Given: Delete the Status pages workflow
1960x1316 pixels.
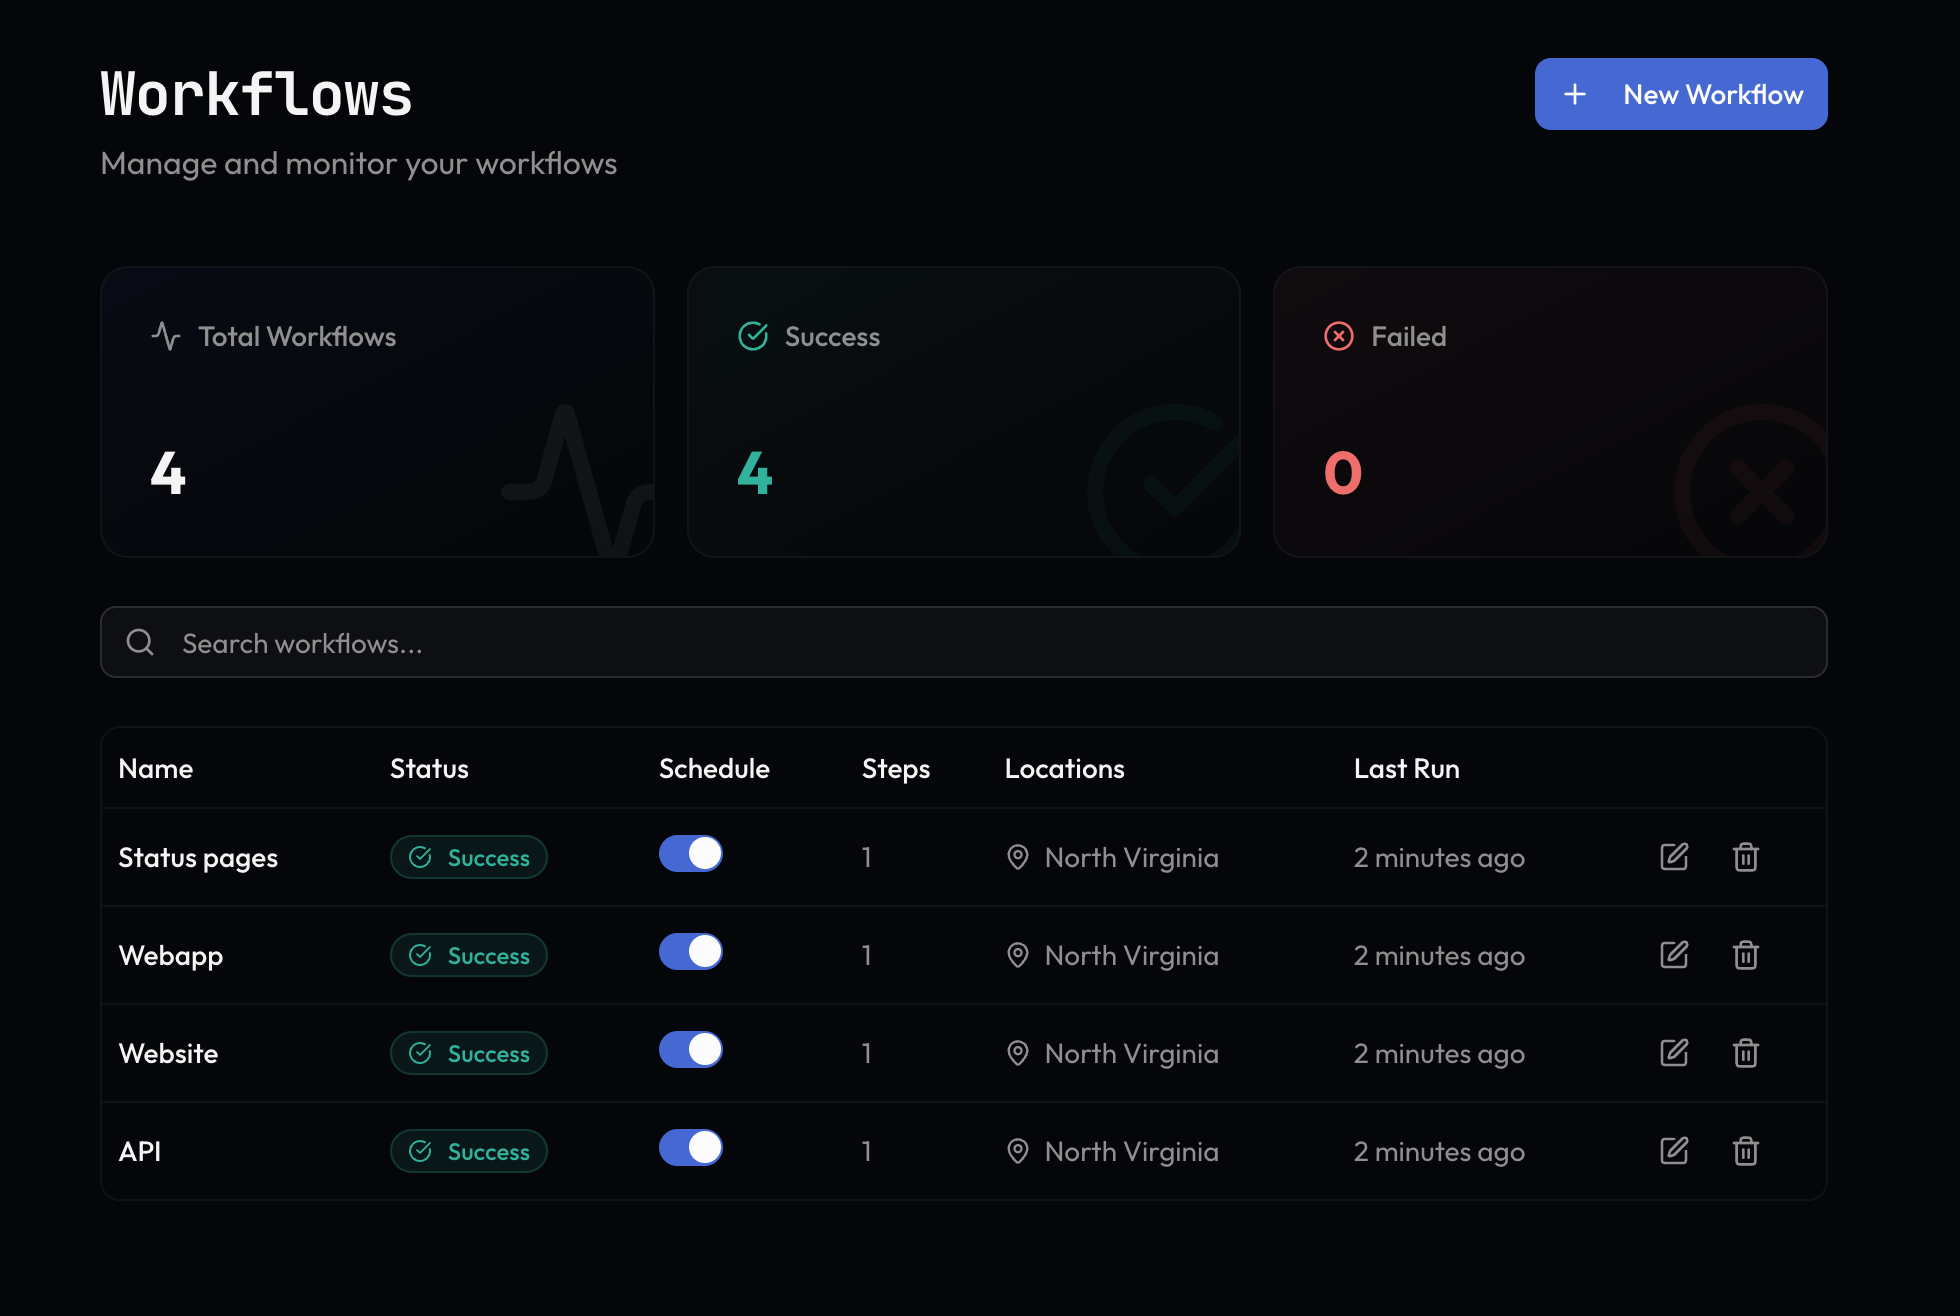Looking at the screenshot, I should (1745, 856).
